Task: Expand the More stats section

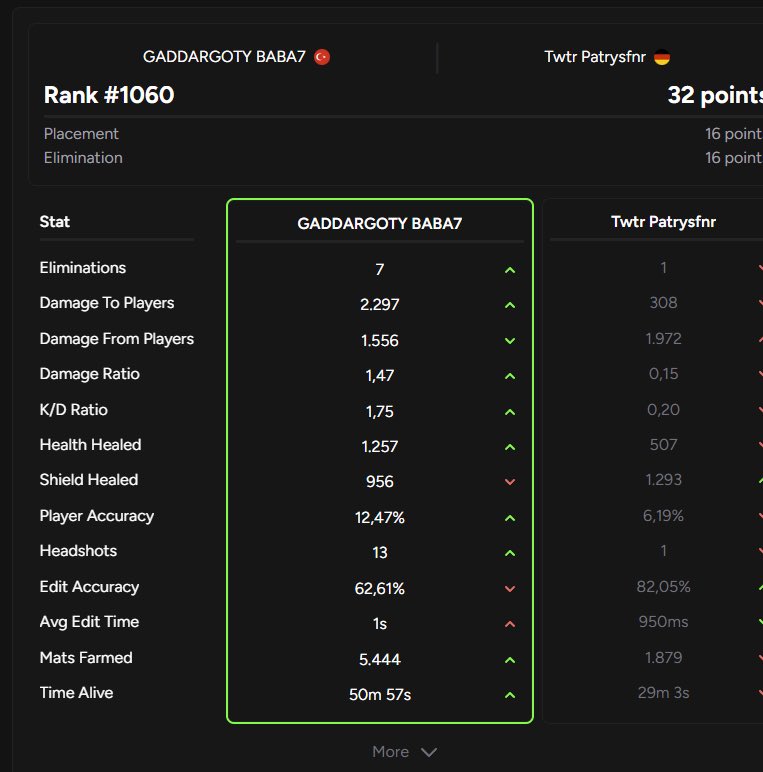Action: click(404, 752)
